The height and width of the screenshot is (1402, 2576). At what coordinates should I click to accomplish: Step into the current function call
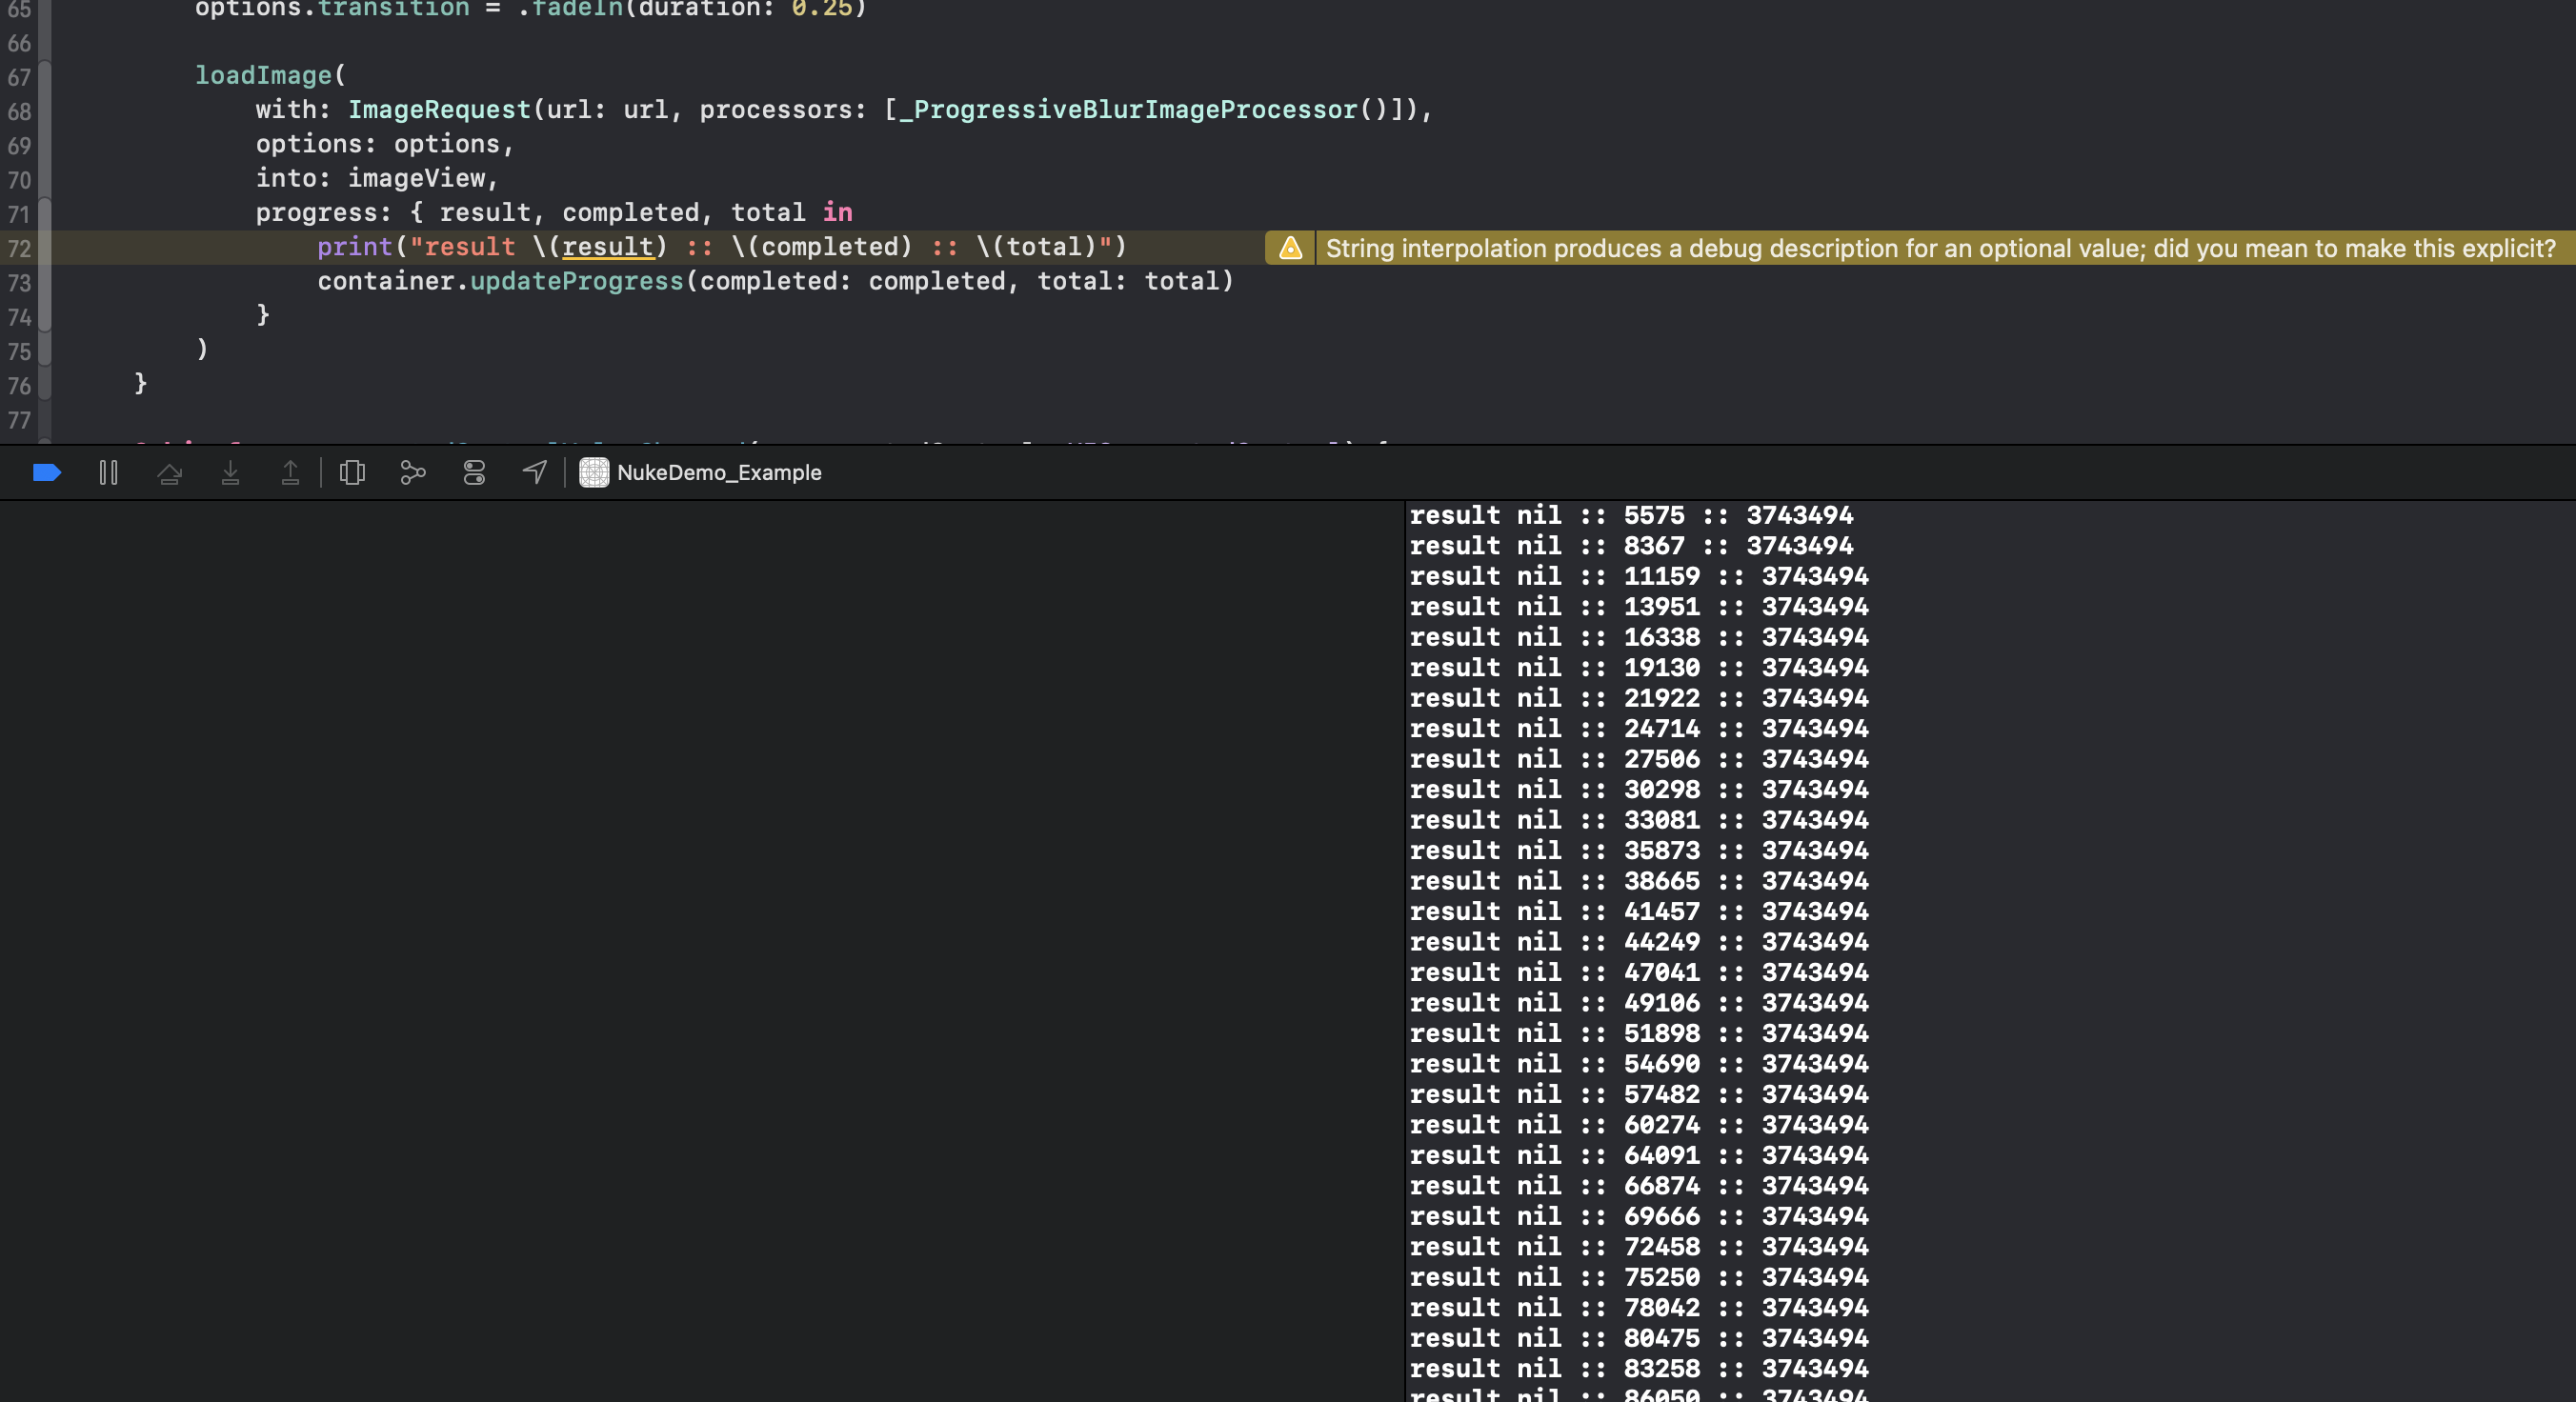231,472
